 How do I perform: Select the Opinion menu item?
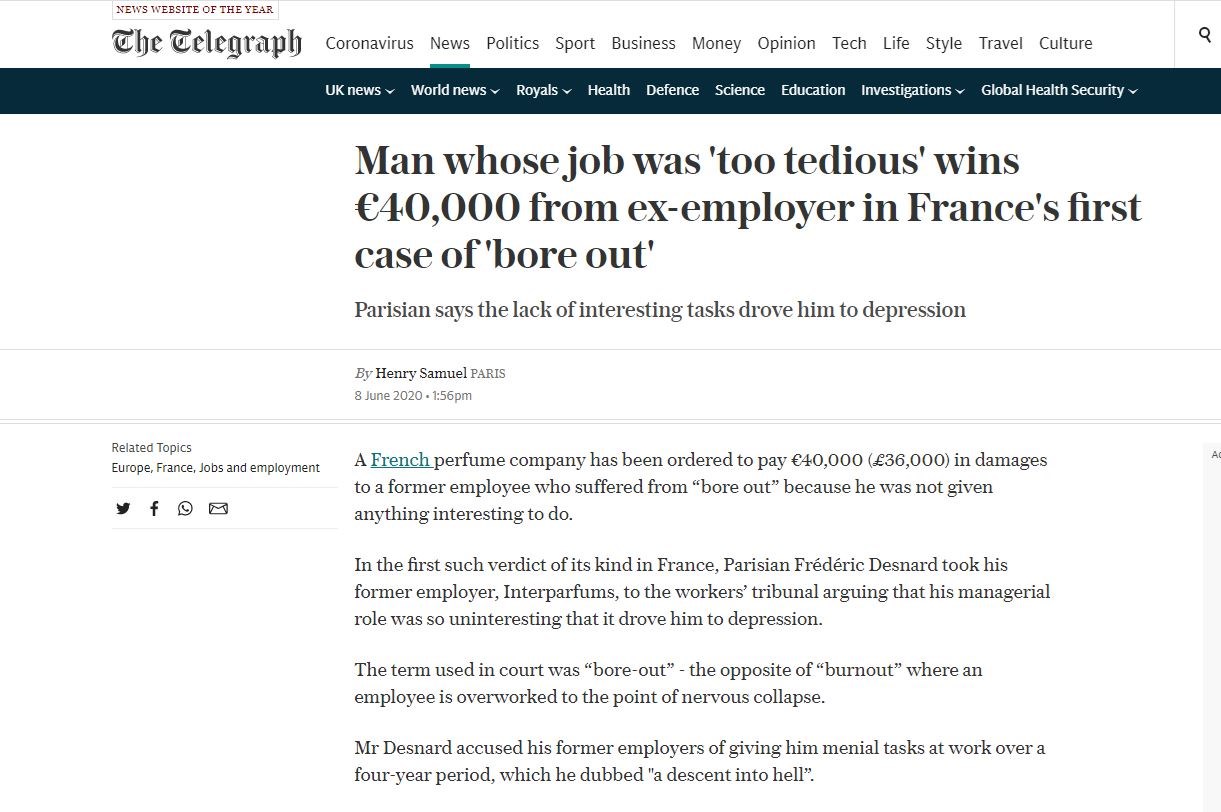[786, 43]
